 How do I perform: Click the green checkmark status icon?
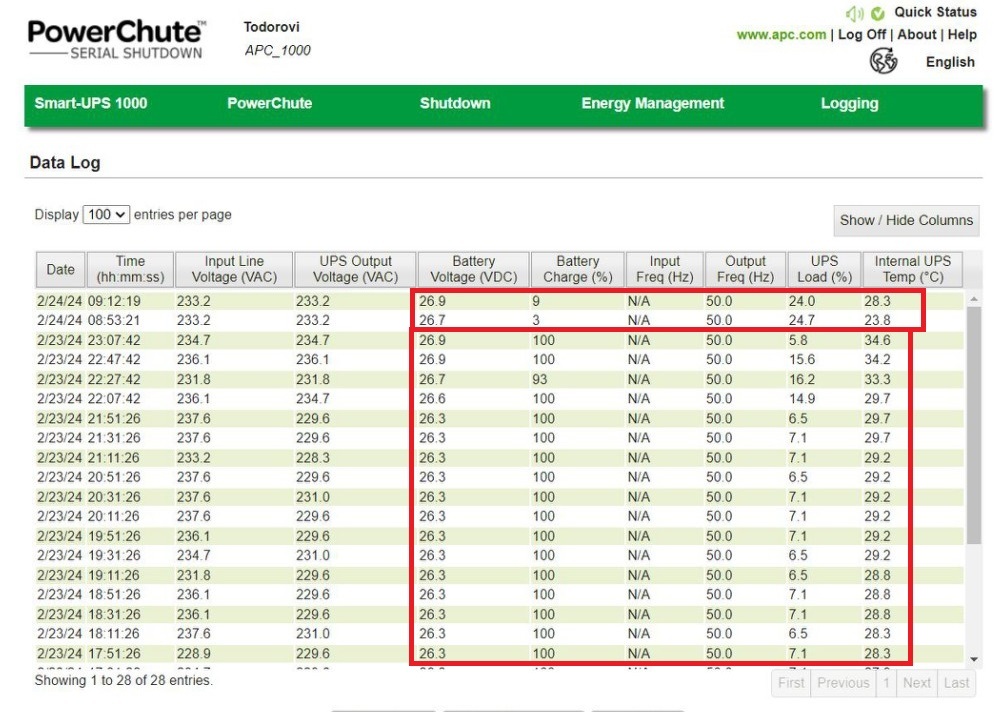[x=878, y=13]
